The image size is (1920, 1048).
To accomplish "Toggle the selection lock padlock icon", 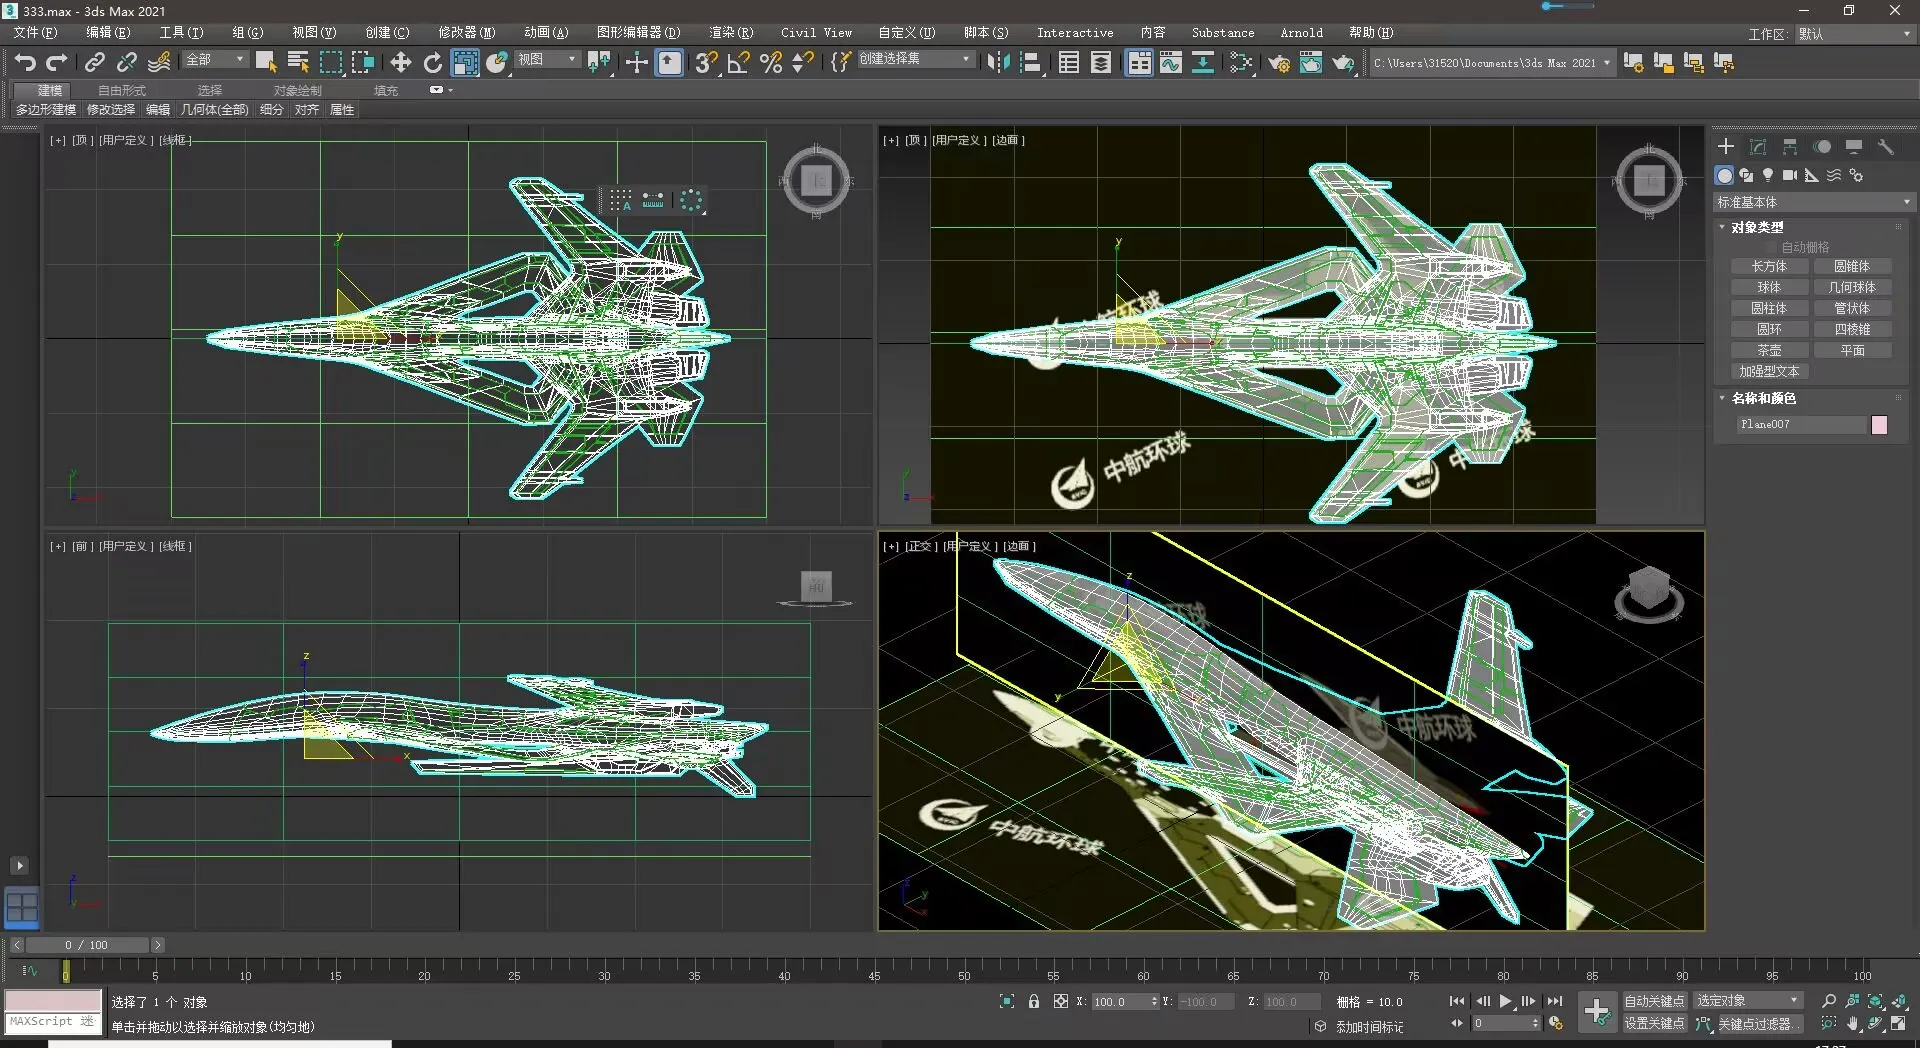I will [1034, 1001].
